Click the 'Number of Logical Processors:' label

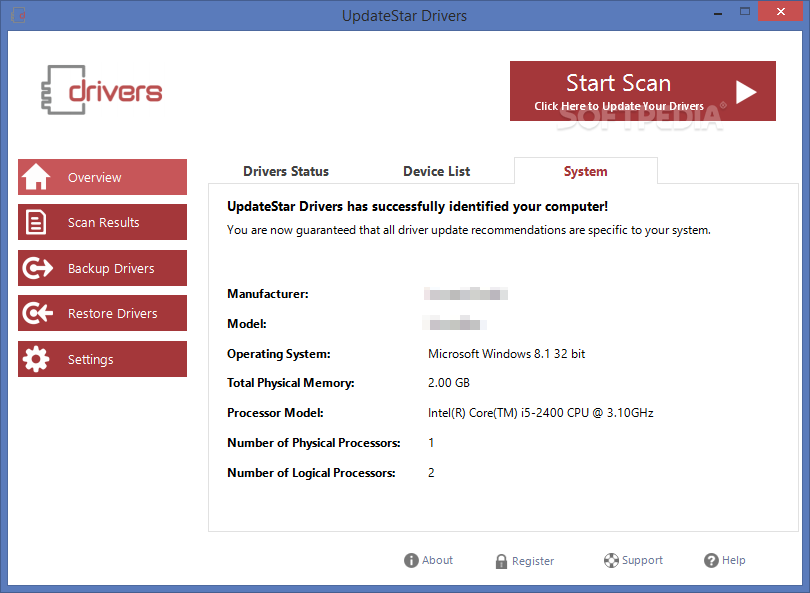coord(311,473)
